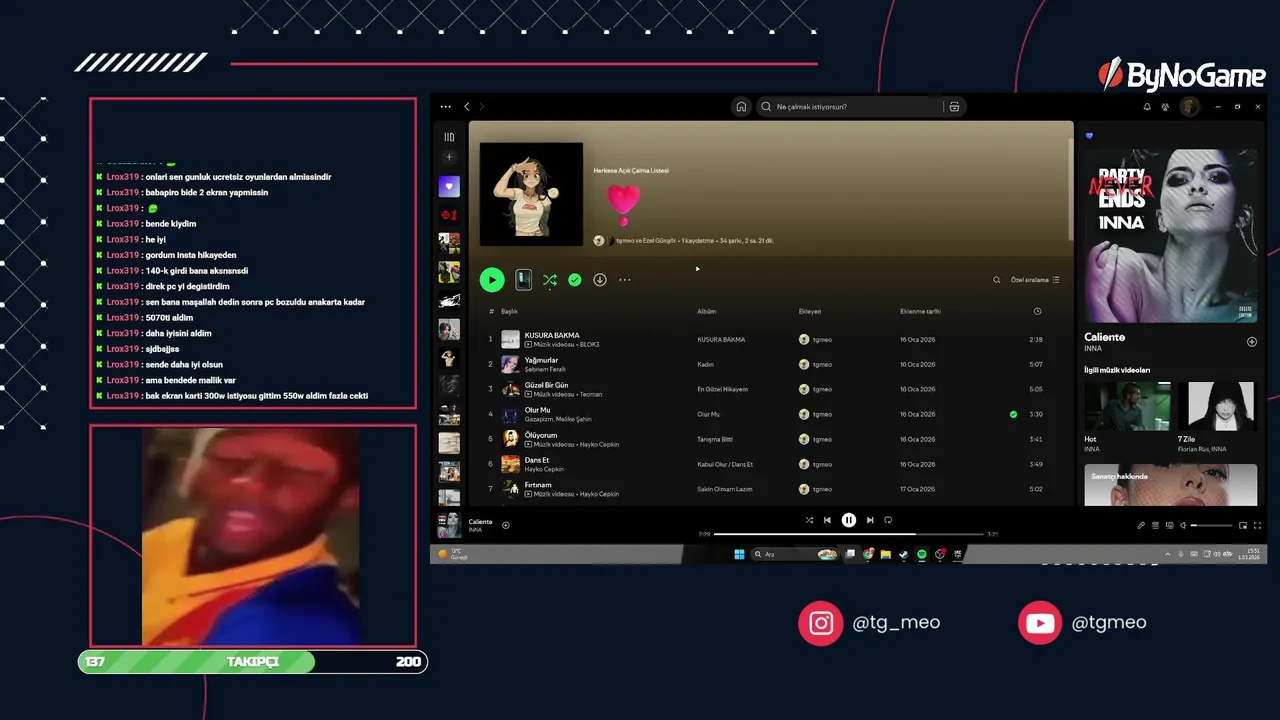Click the 'Ne çalmak istiyorsun?' search field

pos(850,106)
